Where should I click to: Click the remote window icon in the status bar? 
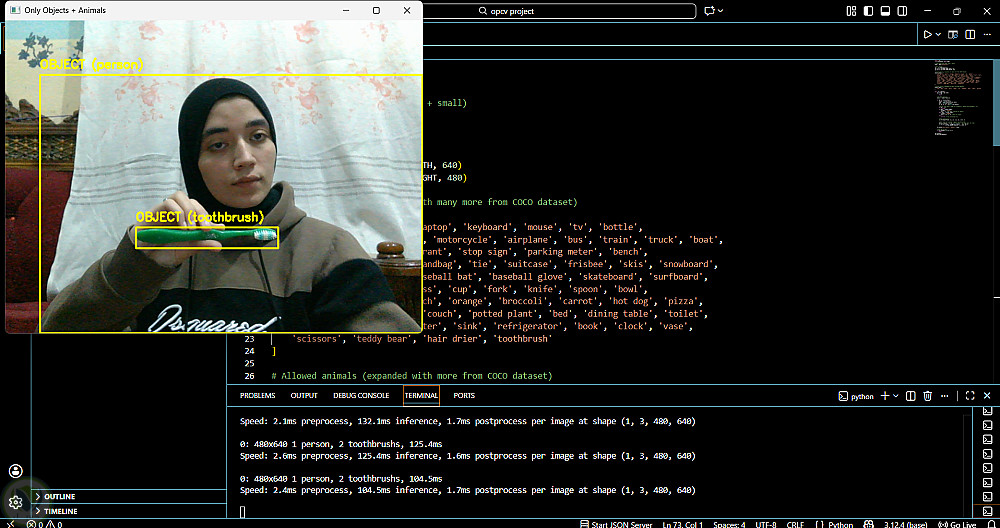(10, 524)
